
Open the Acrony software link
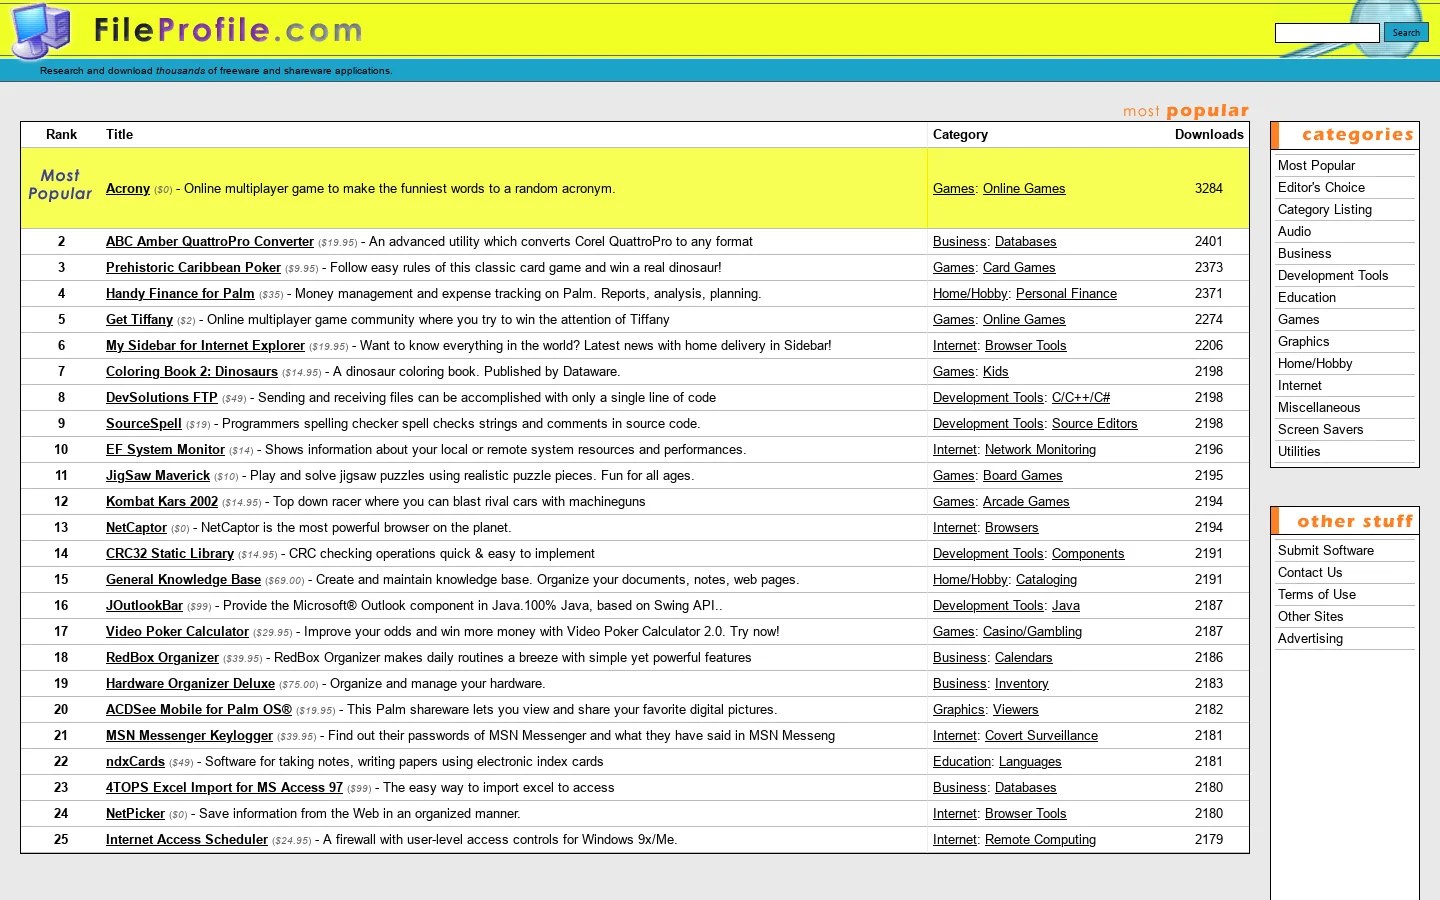(128, 189)
